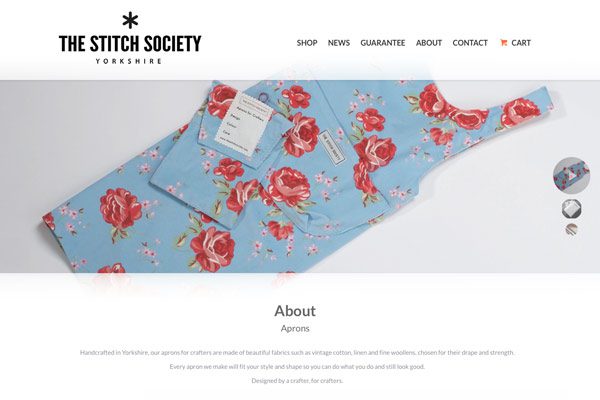This screenshot has height=400, width=600.
Task: Navigate to the ABOUT page
Action: point(429,43)
